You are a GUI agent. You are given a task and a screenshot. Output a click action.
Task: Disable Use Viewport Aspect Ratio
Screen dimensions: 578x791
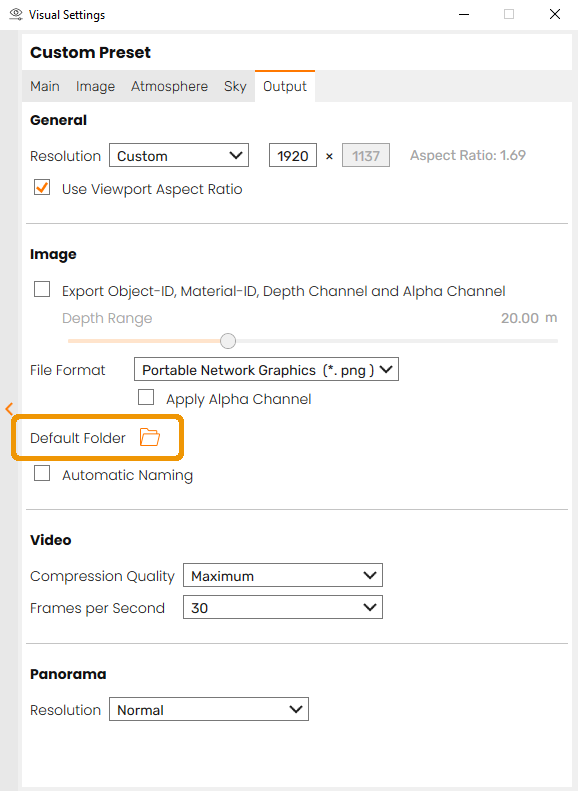pos(42,188)
